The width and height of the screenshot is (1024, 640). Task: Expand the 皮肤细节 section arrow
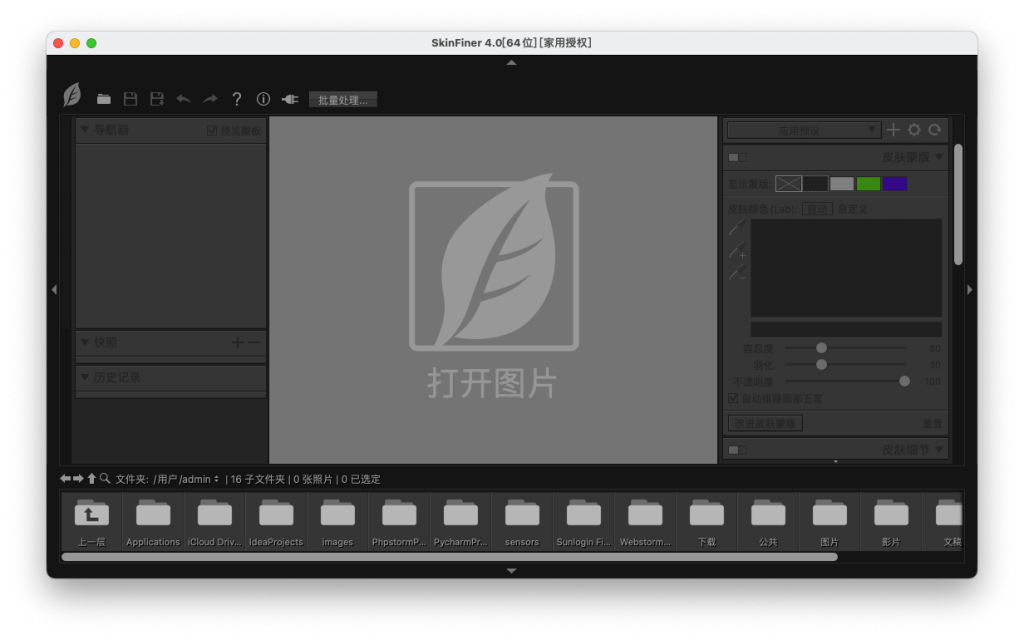click(939, 449)
